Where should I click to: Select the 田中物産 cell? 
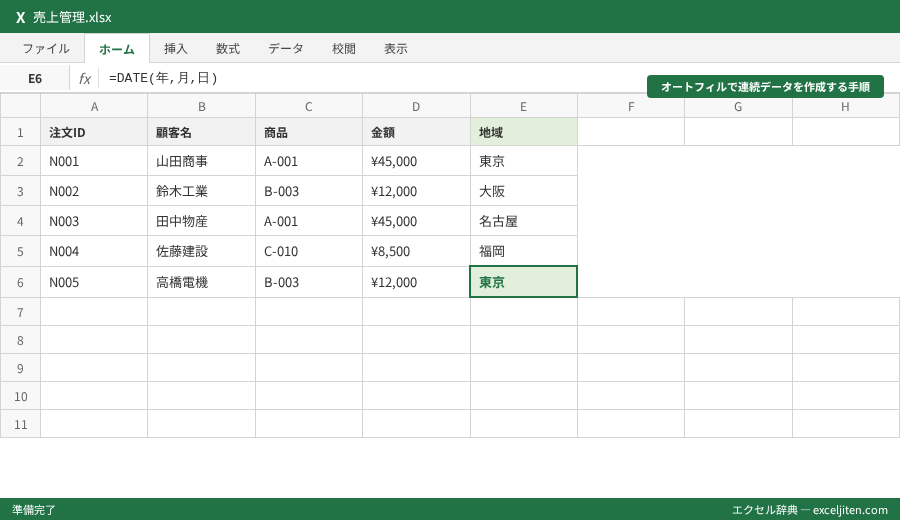(201, 220)
